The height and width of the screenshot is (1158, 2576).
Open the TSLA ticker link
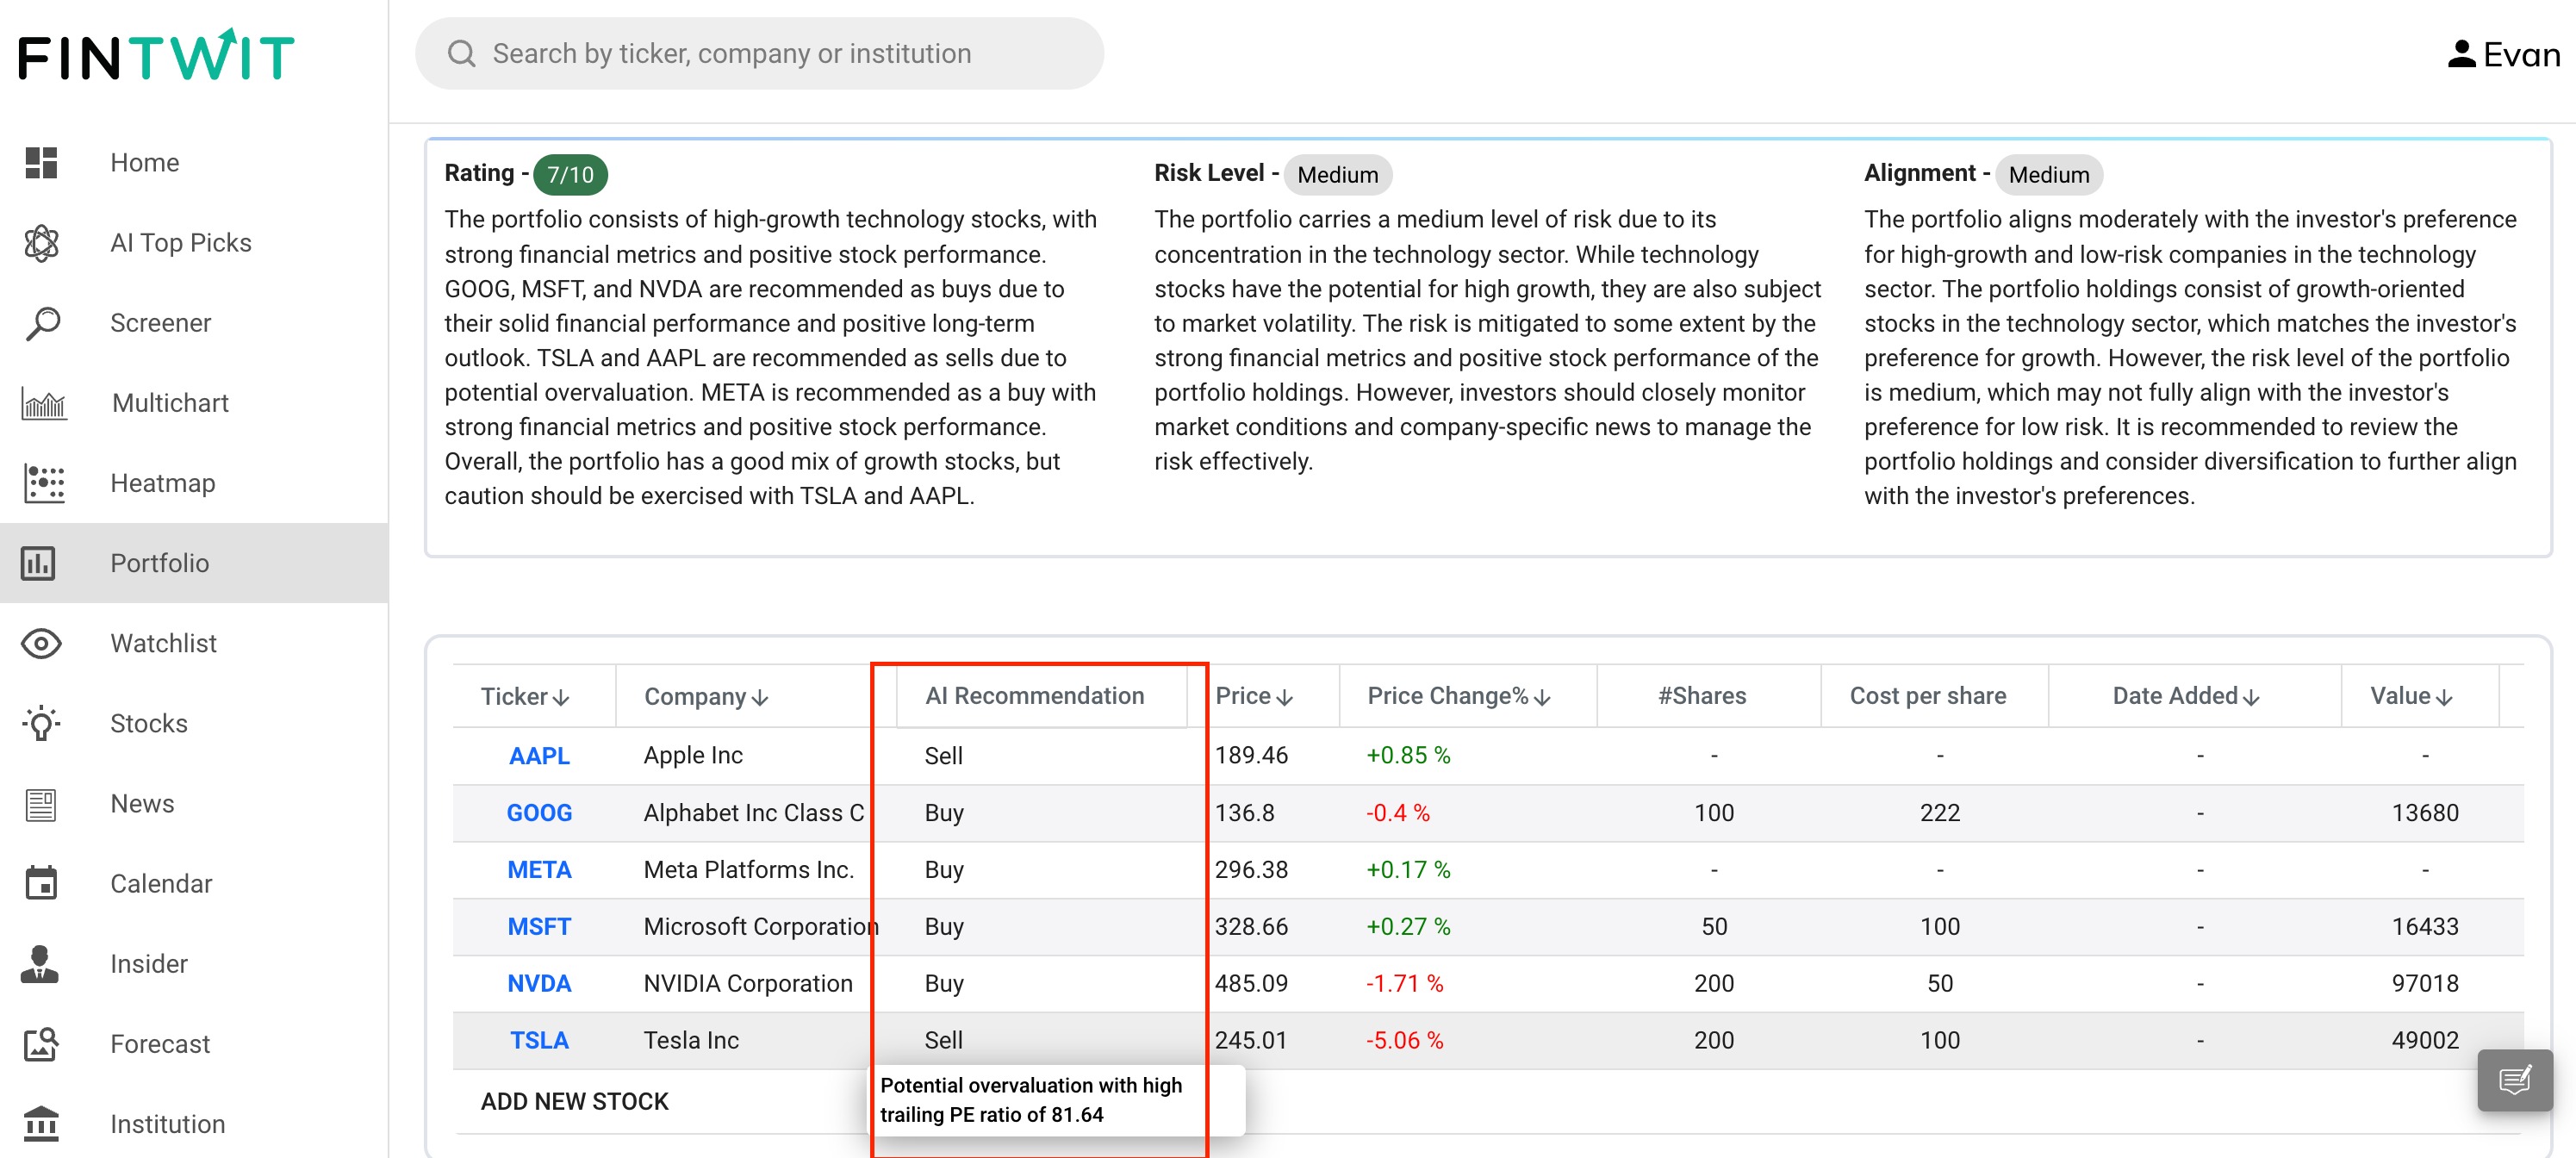click(x=539, y=1040)
